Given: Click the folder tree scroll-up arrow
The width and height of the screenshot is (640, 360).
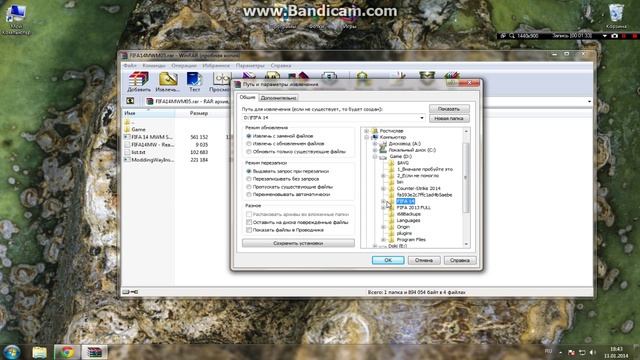Looking at the screenshot, I should click(x=466, y=131).
